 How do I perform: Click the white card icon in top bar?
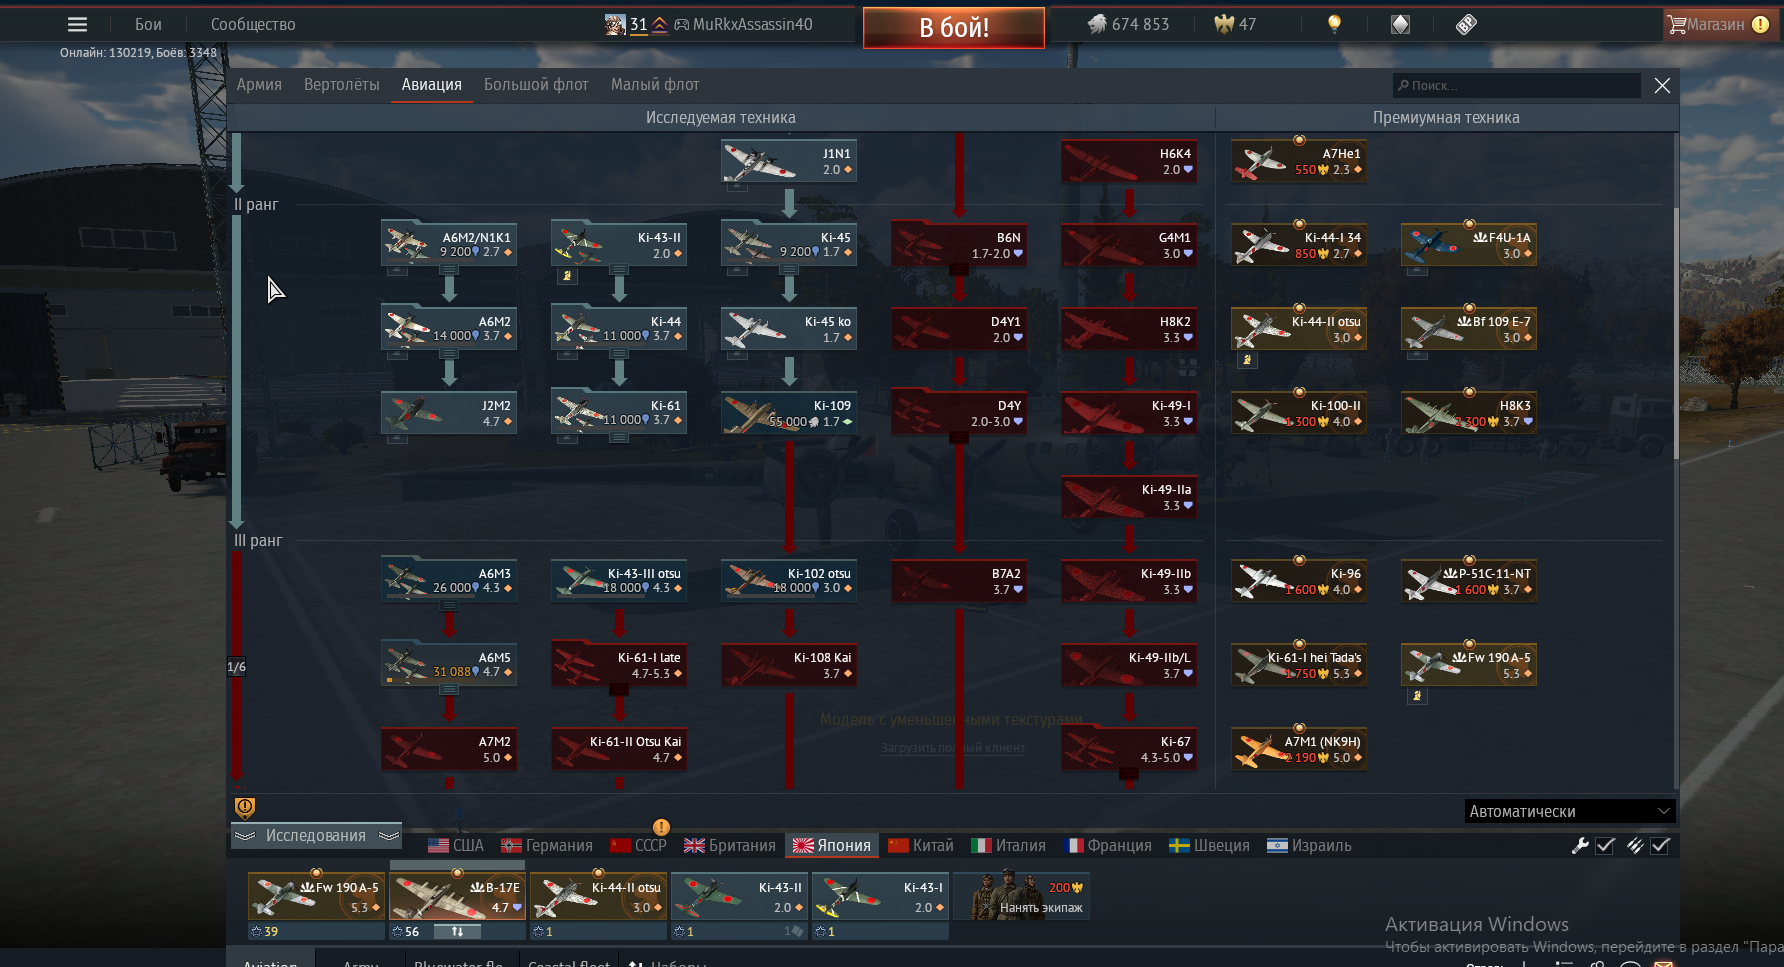pyautogui.click(x=1400, y=24)
